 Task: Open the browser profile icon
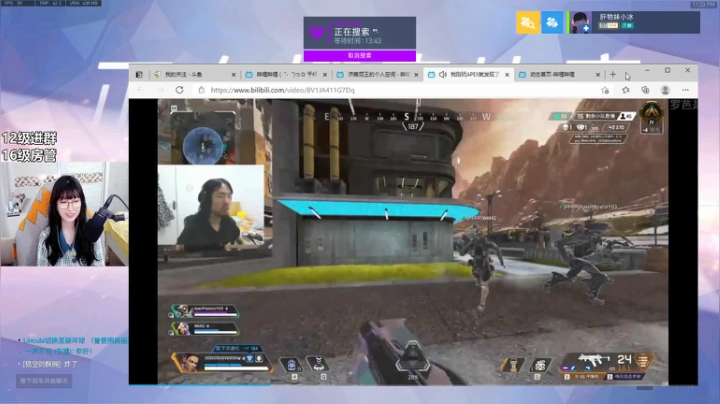(x=665, y=90)
